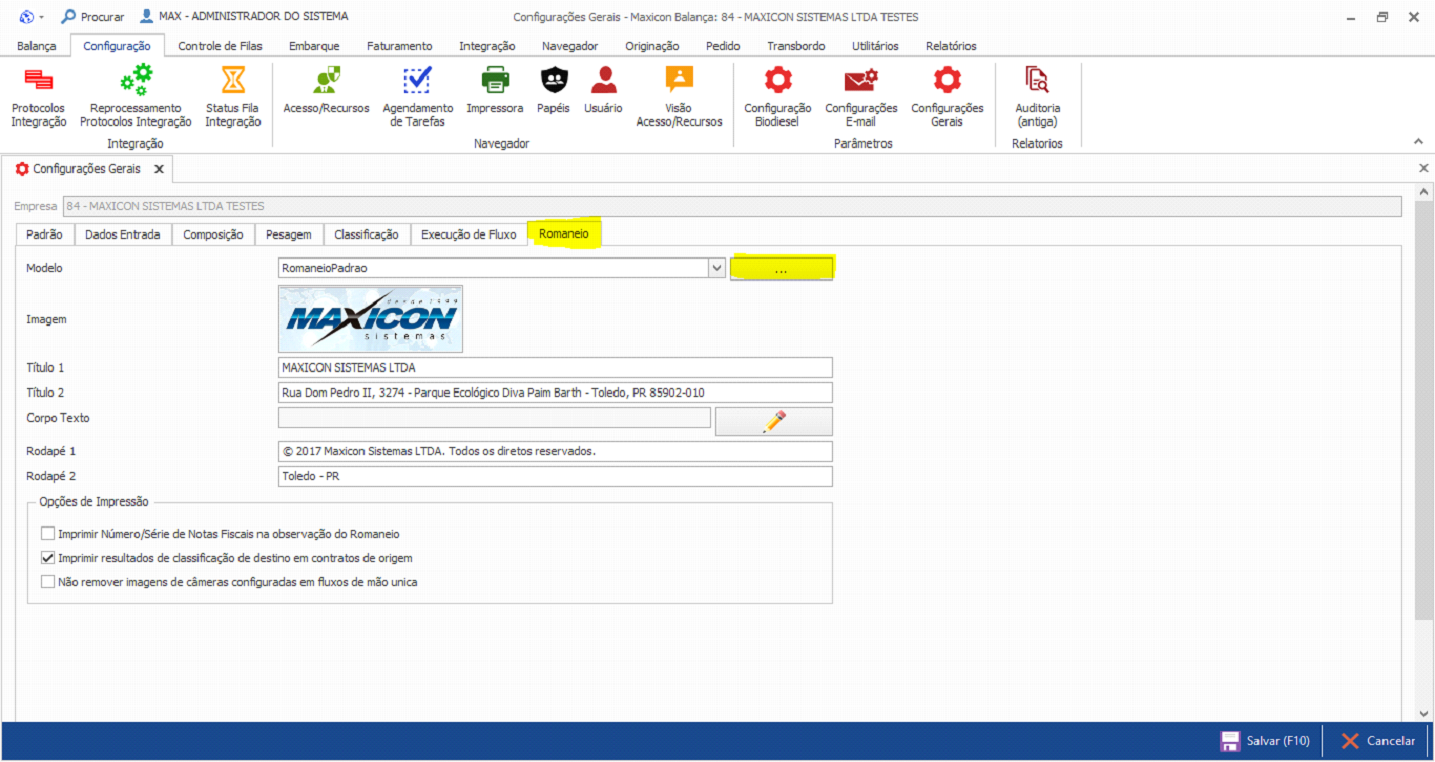The image size is (1435, 762).
Task: Select the Romaneio settings tab
Action: point(565,234)
